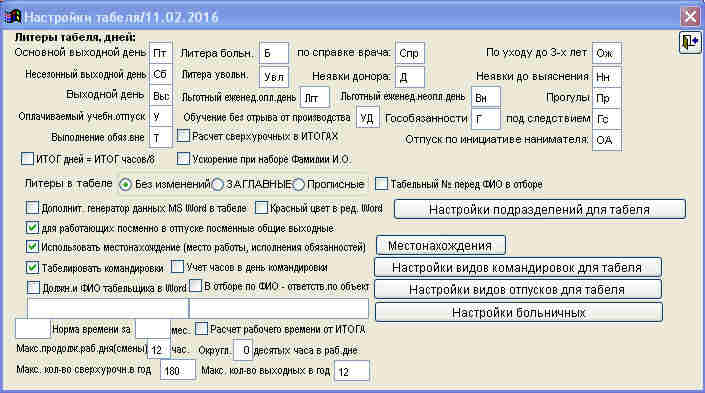
Task: Click the Настройки больничных button
Action: click(x=518, y=313)
